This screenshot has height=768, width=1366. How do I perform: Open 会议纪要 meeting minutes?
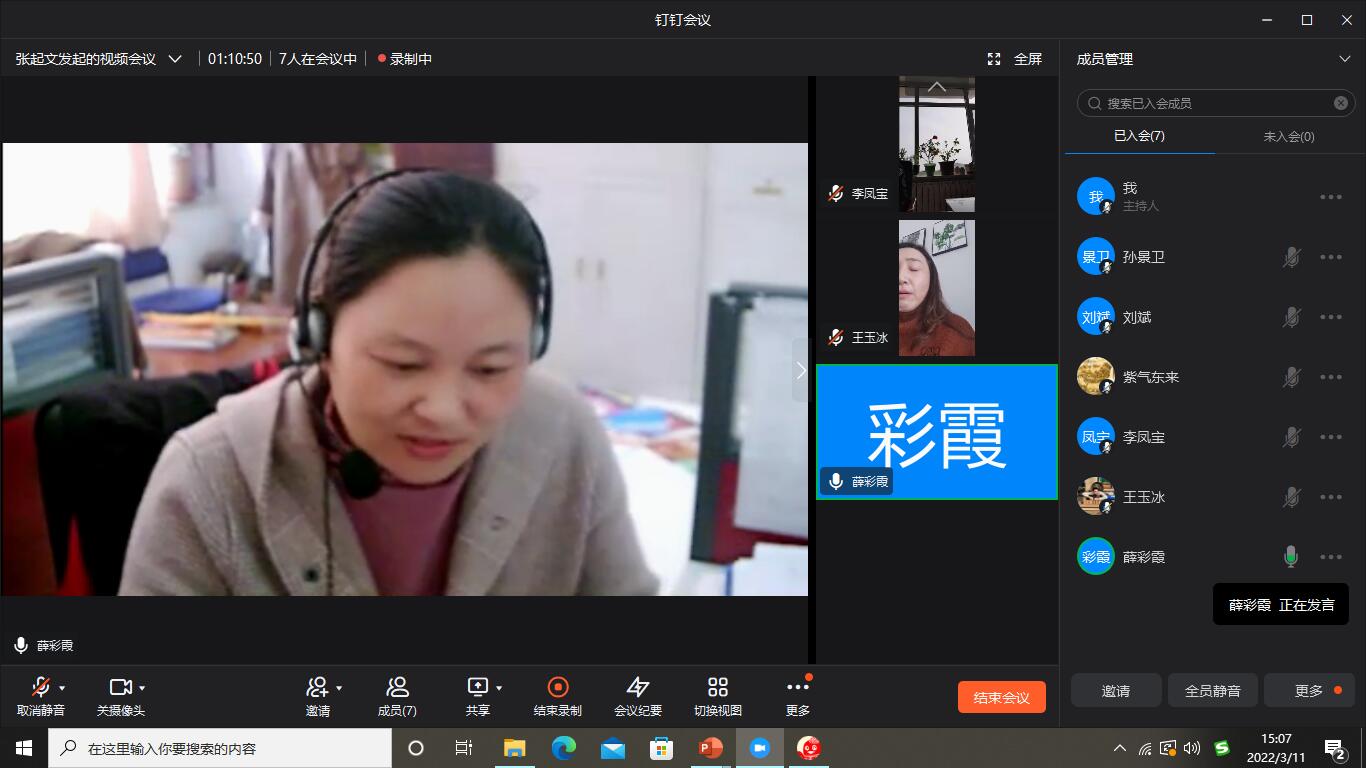pos(638,696)
